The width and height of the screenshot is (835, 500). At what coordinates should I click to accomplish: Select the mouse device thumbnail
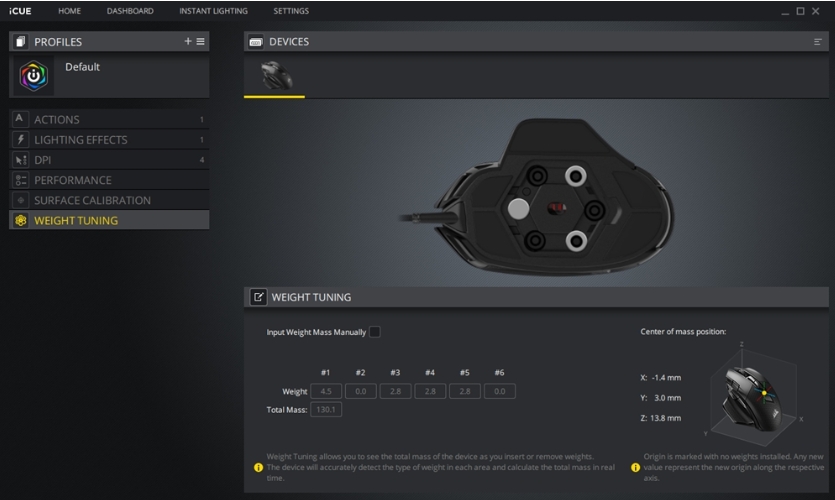[275, 76]
